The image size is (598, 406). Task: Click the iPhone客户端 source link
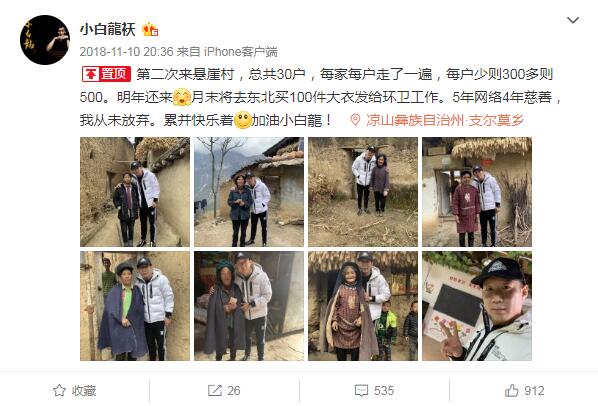tap(241, 51)
